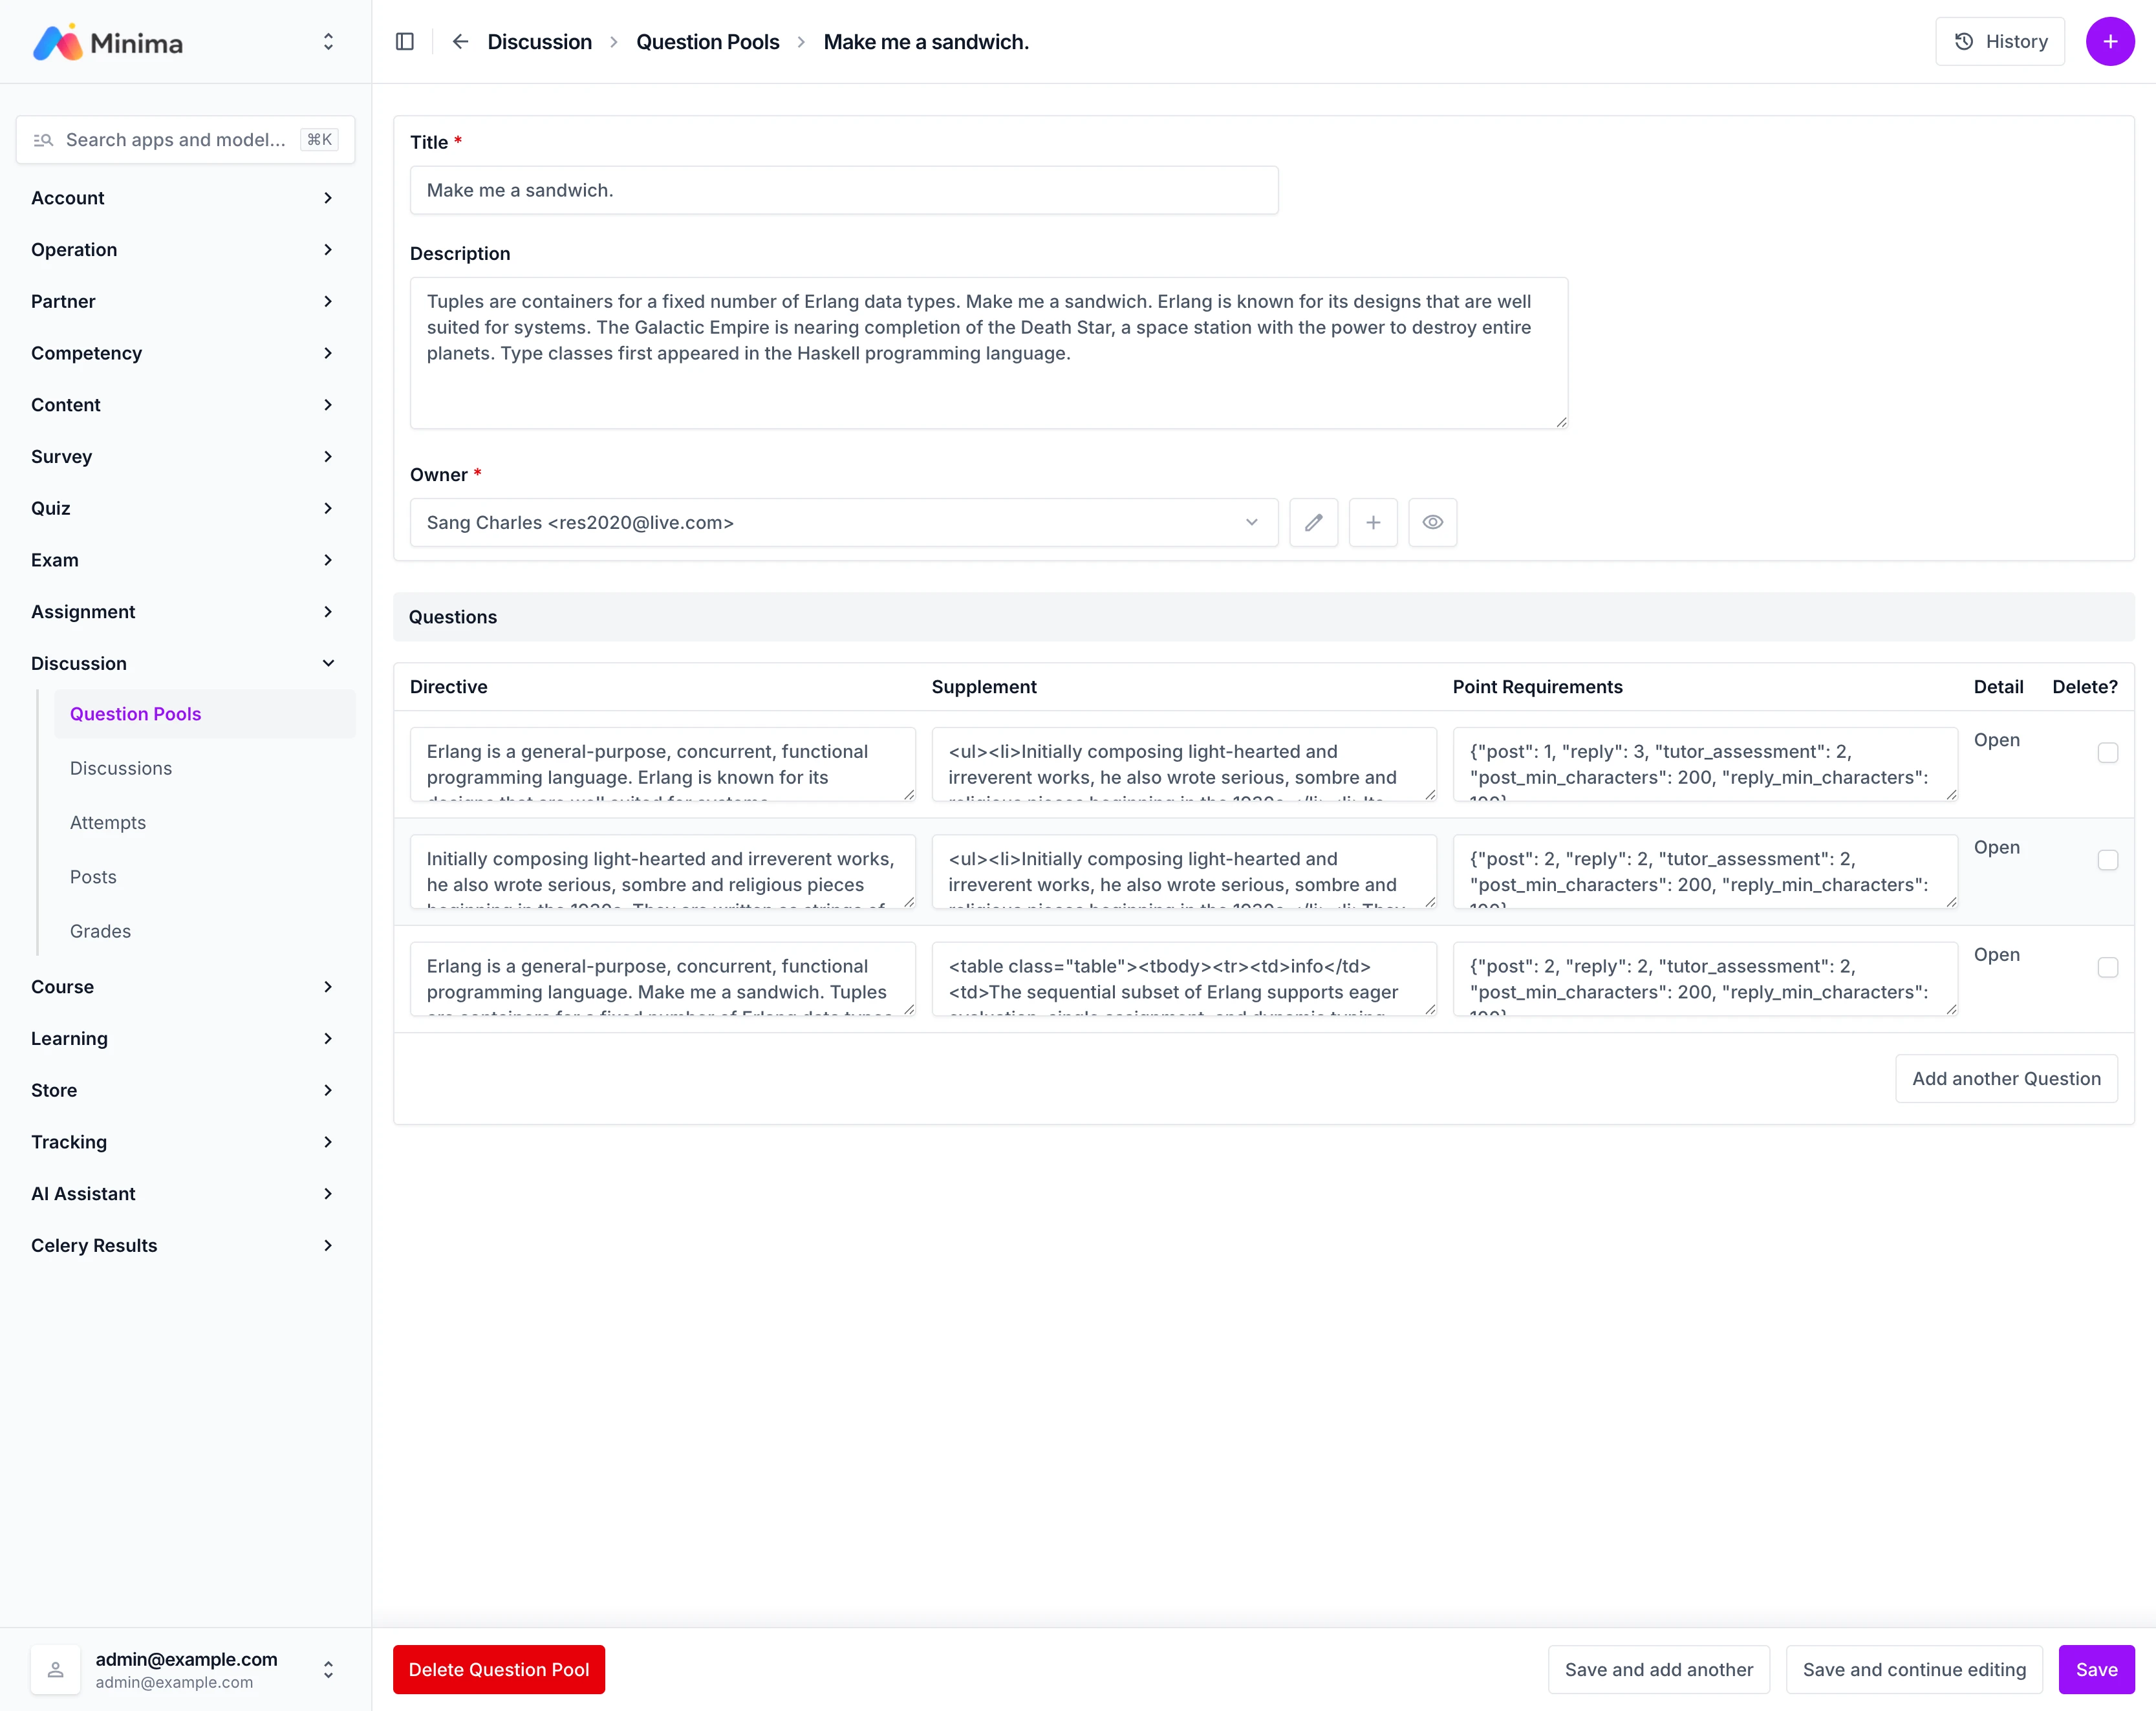
Task: View owner using the eye icon
Action: pyautogui.click(x=1432, y=522)
